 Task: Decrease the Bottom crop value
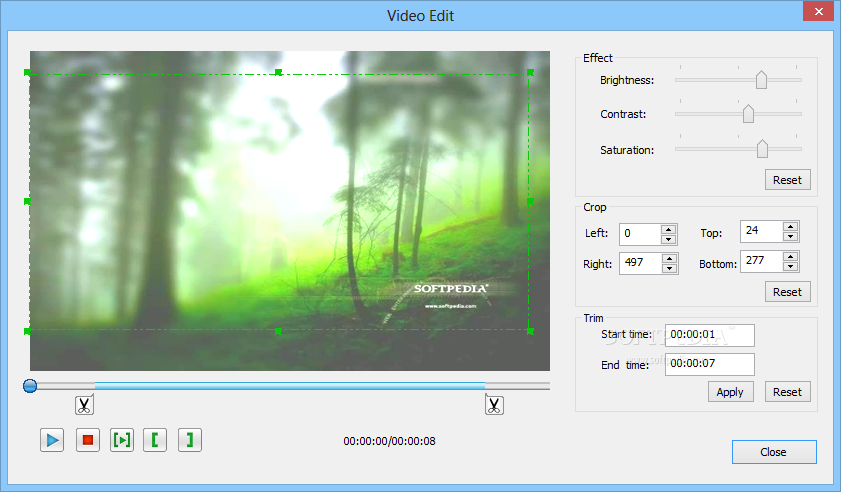(x=790, y=267)
